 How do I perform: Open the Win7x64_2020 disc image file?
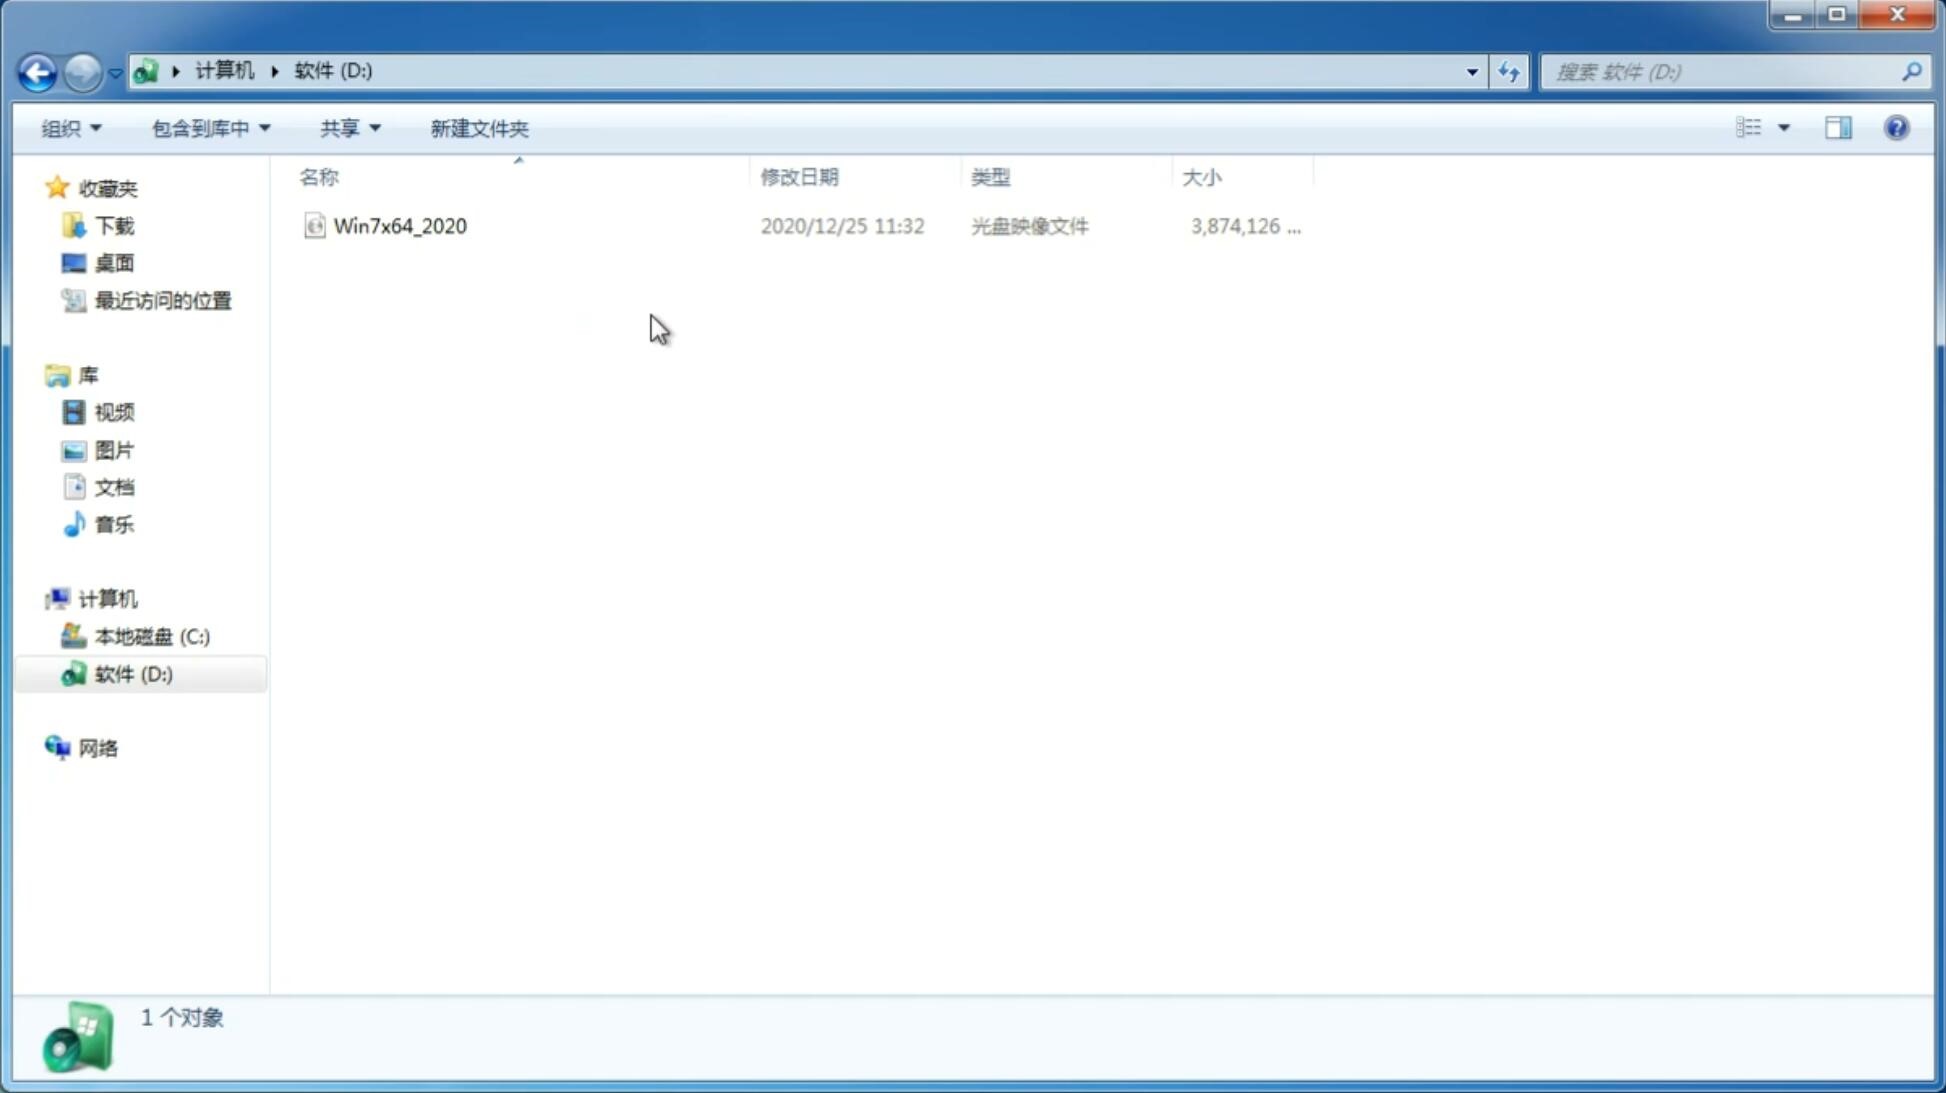pos(400,224)
